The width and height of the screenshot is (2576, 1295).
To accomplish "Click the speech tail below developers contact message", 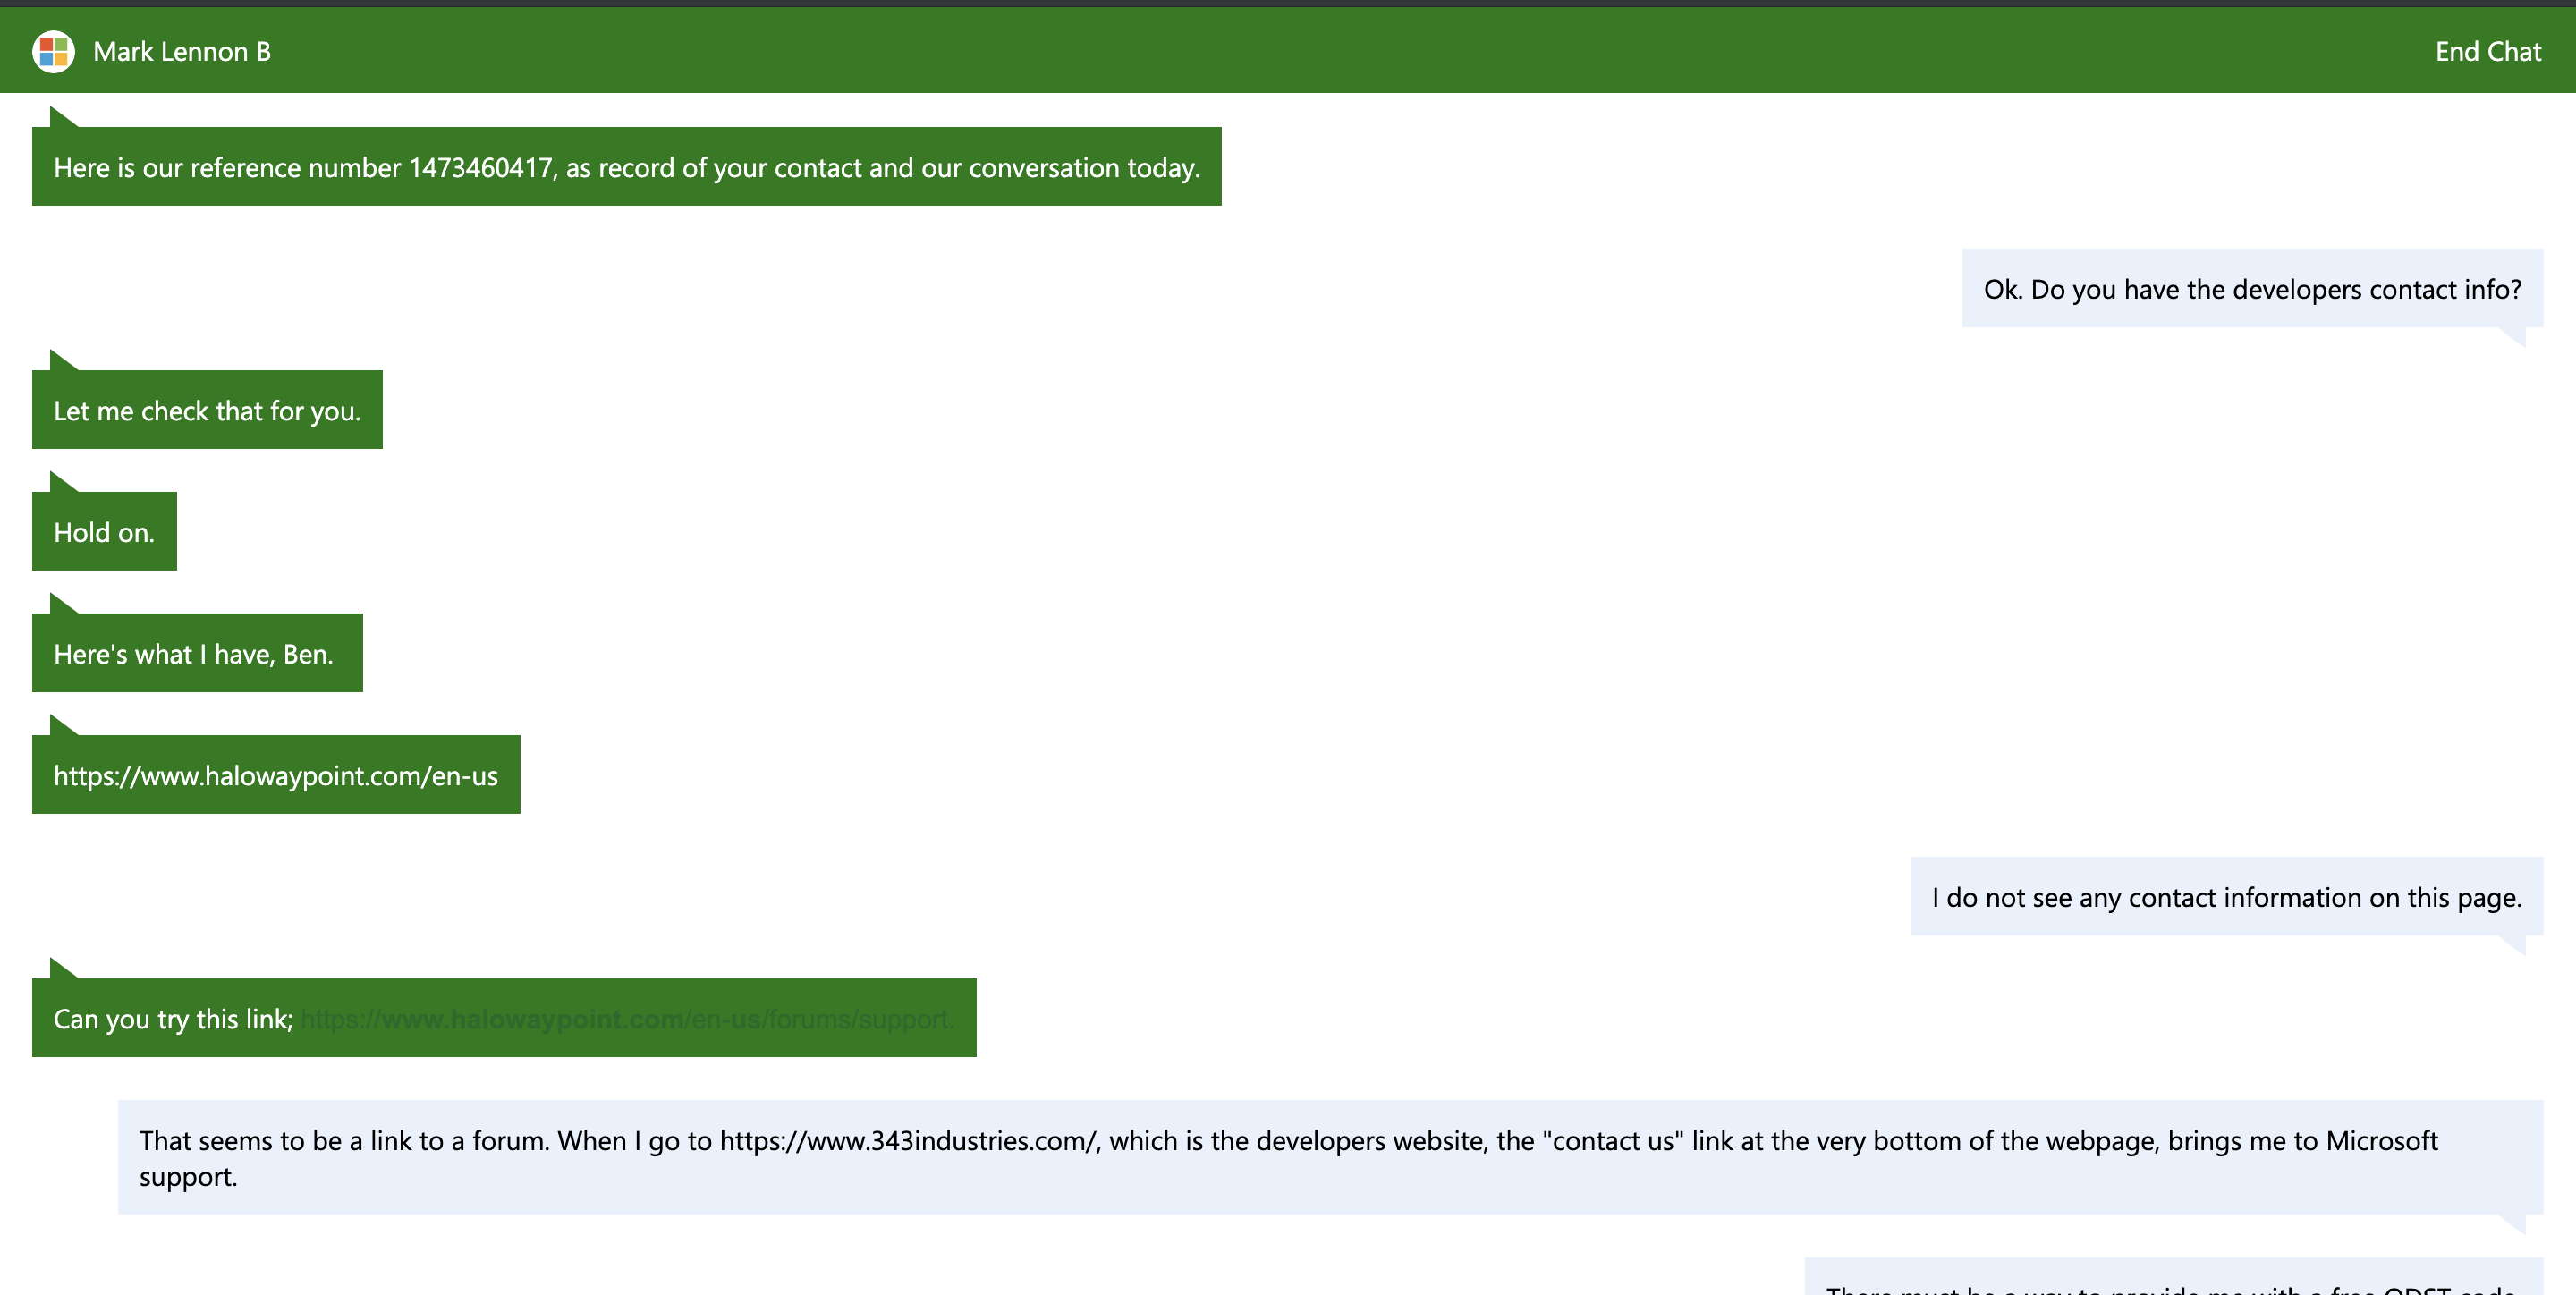I will click(2515, 337).
